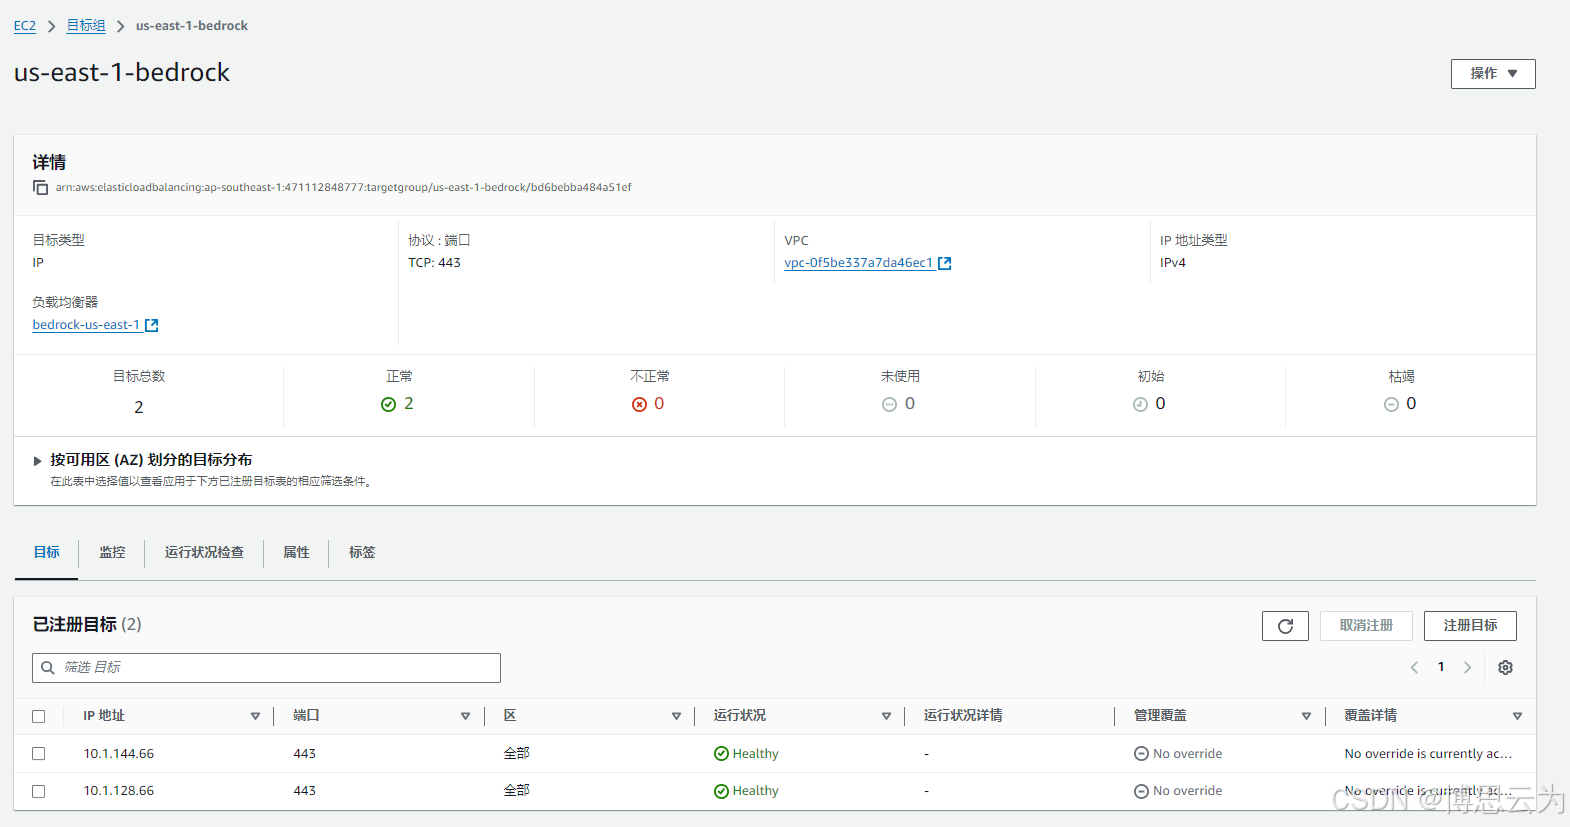Open external link icon beside bedrock-us-east-1
This screenshot has width=1570, height=827.
[152, 325]
